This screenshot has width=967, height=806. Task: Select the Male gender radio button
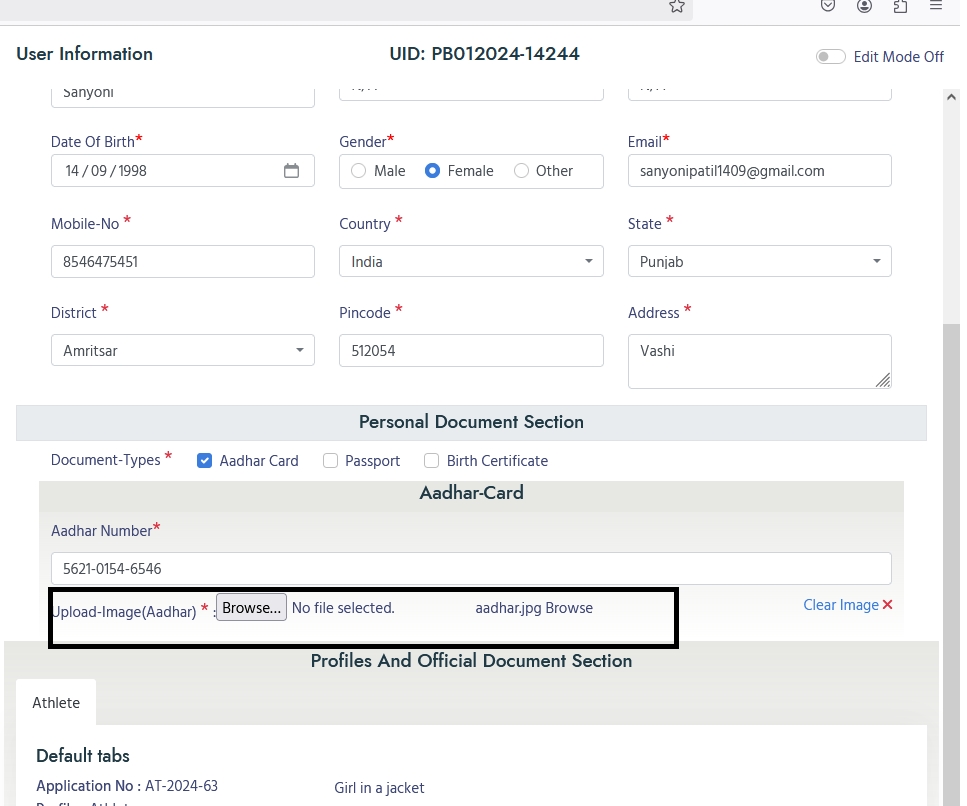pyautogui.click(x=359, y=171)
